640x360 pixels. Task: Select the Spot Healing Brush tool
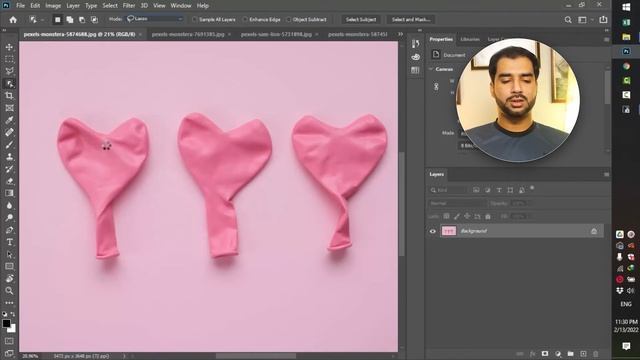[x=9, y=132]
